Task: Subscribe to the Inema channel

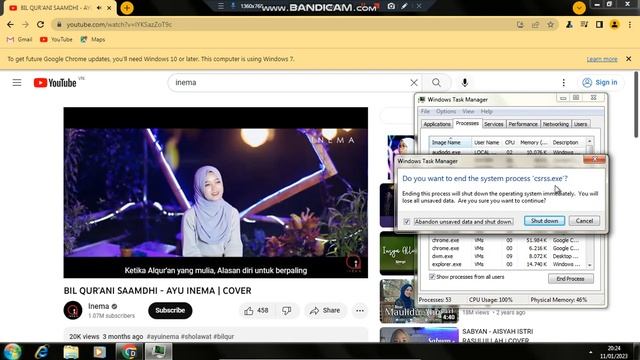Action: pos(170,311)
